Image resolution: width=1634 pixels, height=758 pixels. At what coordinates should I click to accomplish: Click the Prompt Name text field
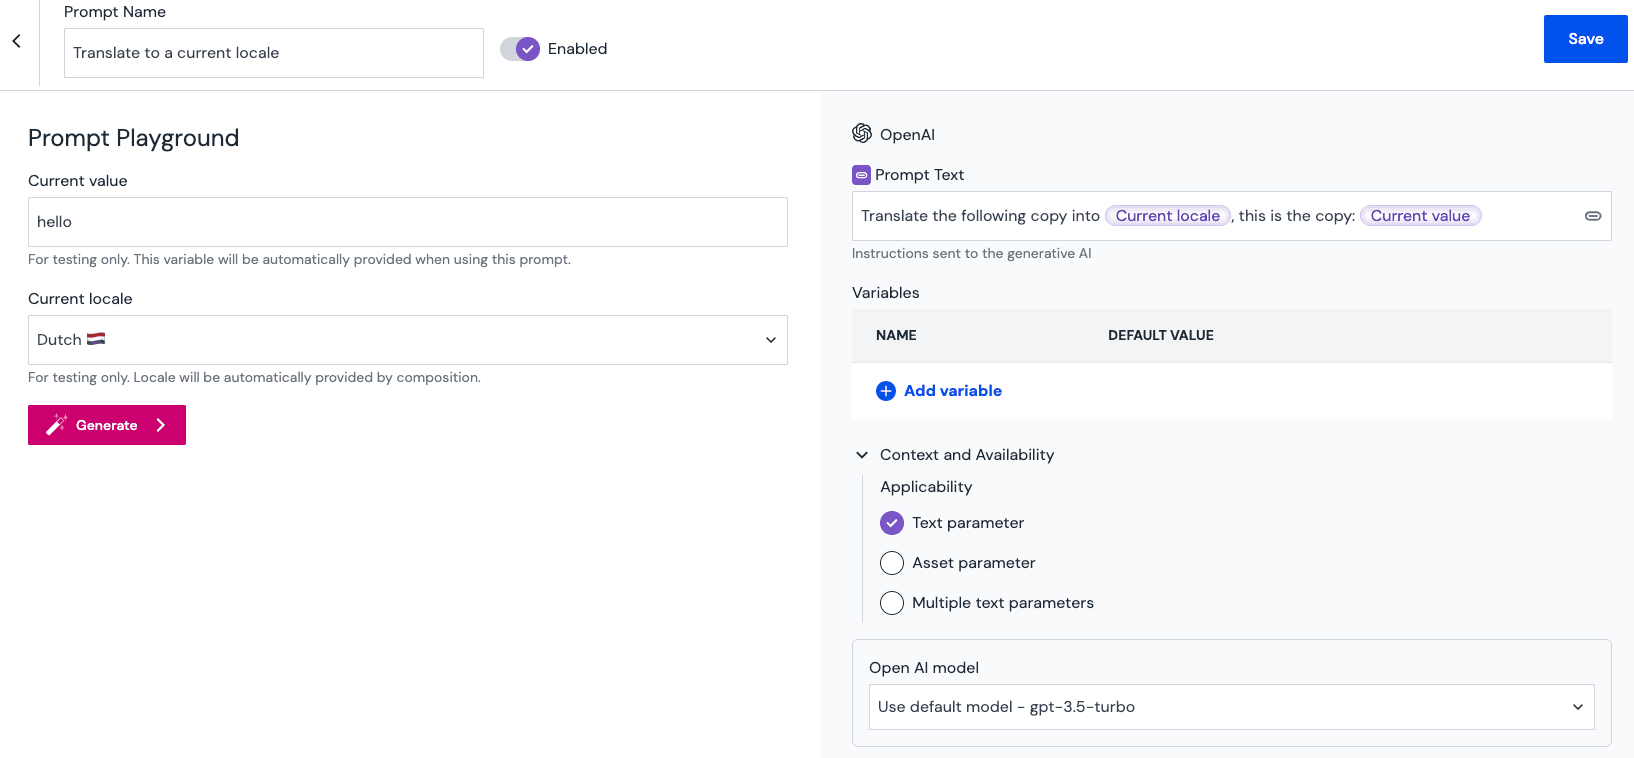pyautogui.click(x=273, y=53)
